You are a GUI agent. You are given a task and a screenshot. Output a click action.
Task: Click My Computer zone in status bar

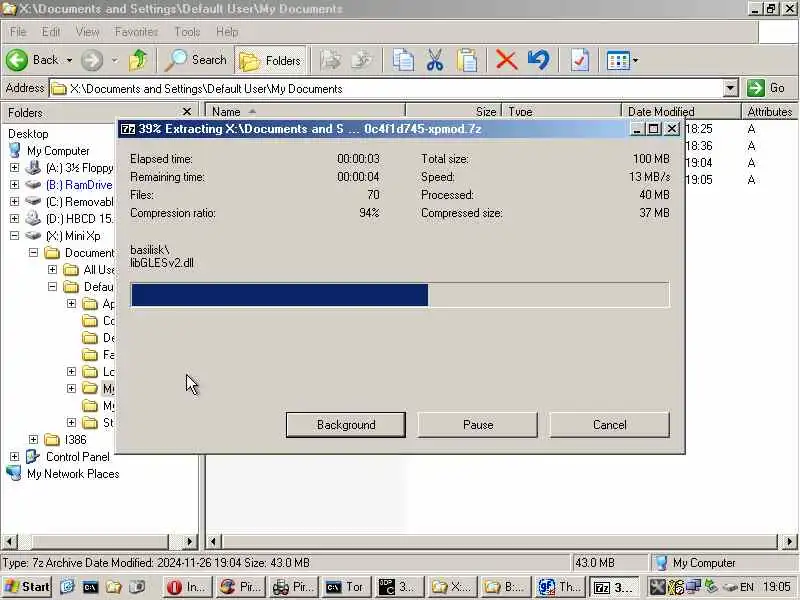[x=723, y=563]
